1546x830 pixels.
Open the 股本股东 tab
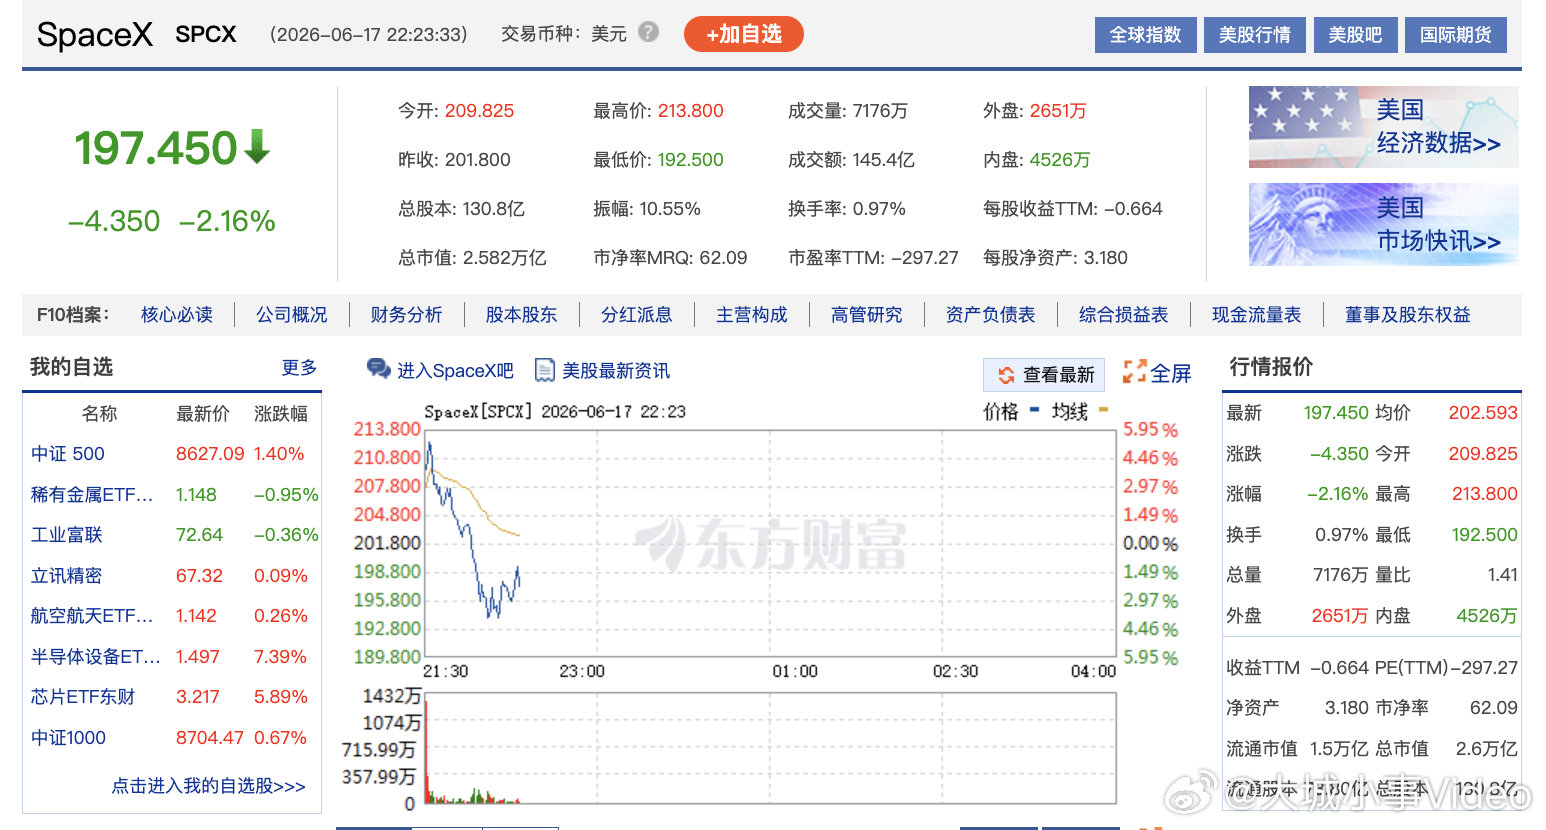pyautogui.click(x=521, y=315)
